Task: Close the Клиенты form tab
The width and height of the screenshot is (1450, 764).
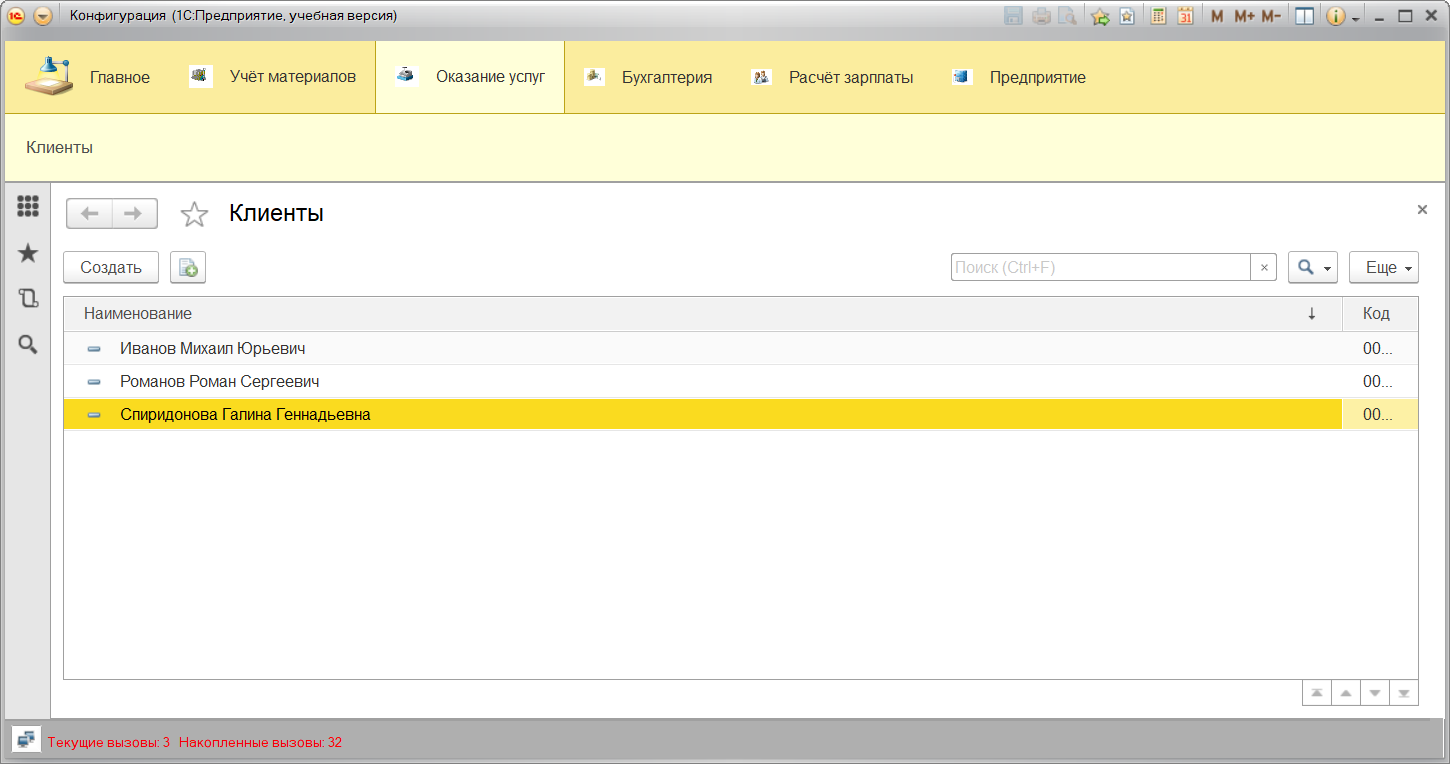Action: point(1422,209)
